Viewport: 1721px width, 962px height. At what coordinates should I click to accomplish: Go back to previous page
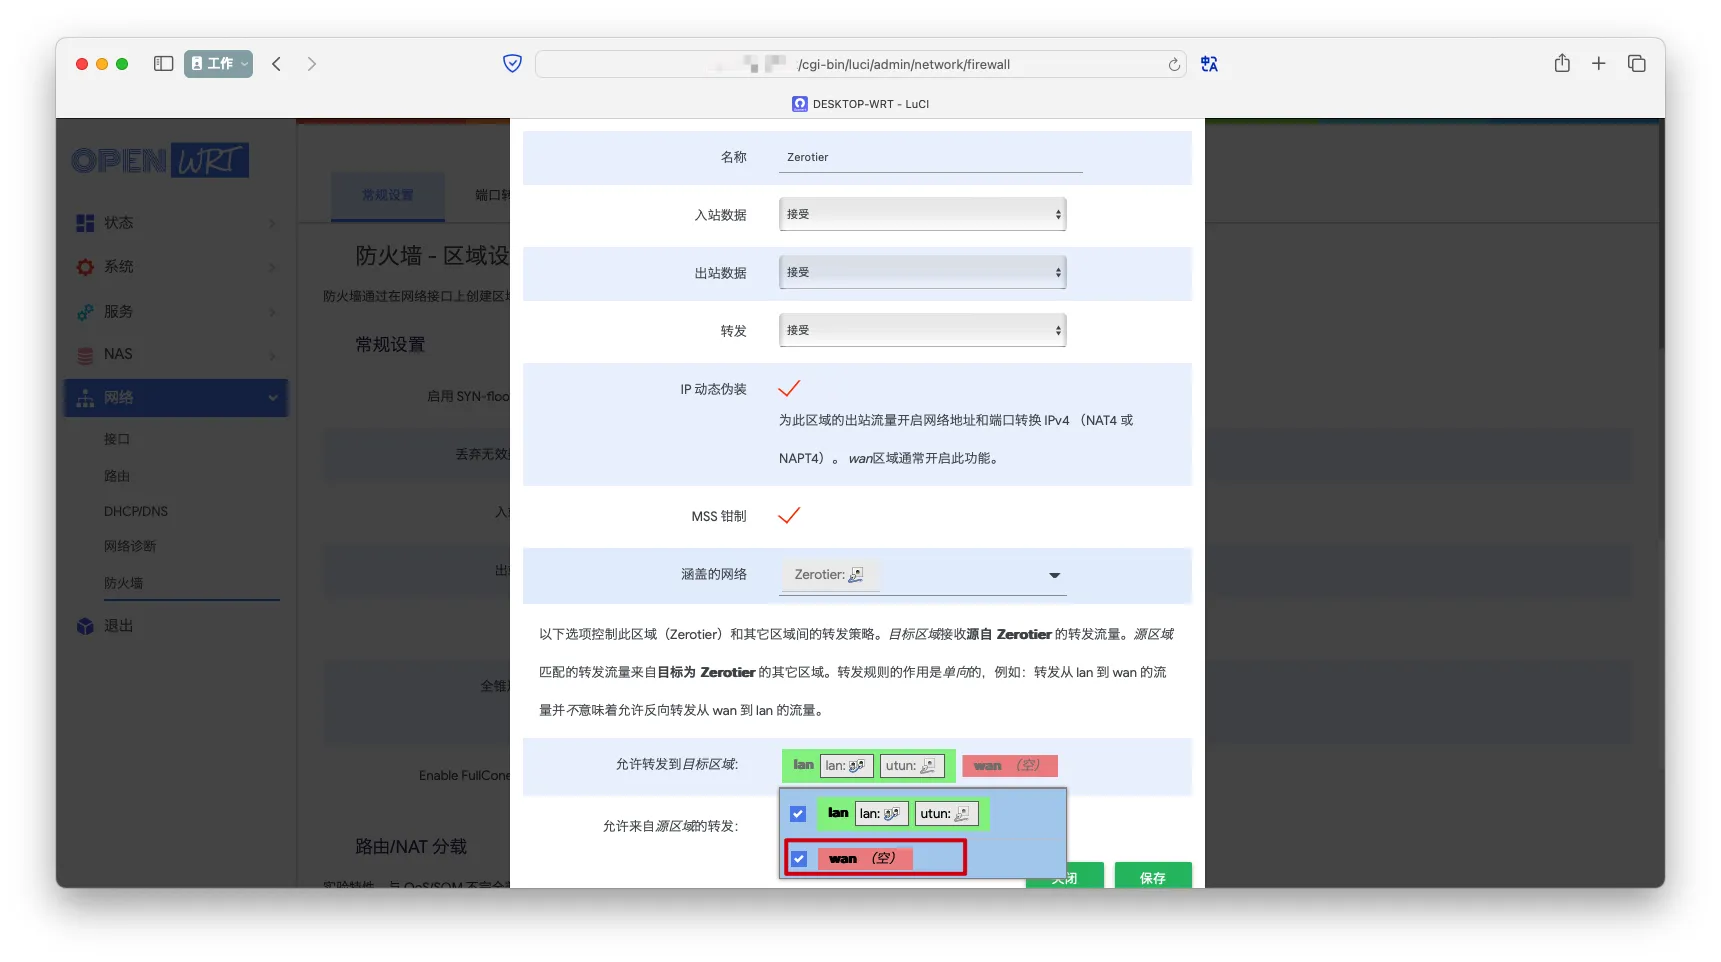277,64
